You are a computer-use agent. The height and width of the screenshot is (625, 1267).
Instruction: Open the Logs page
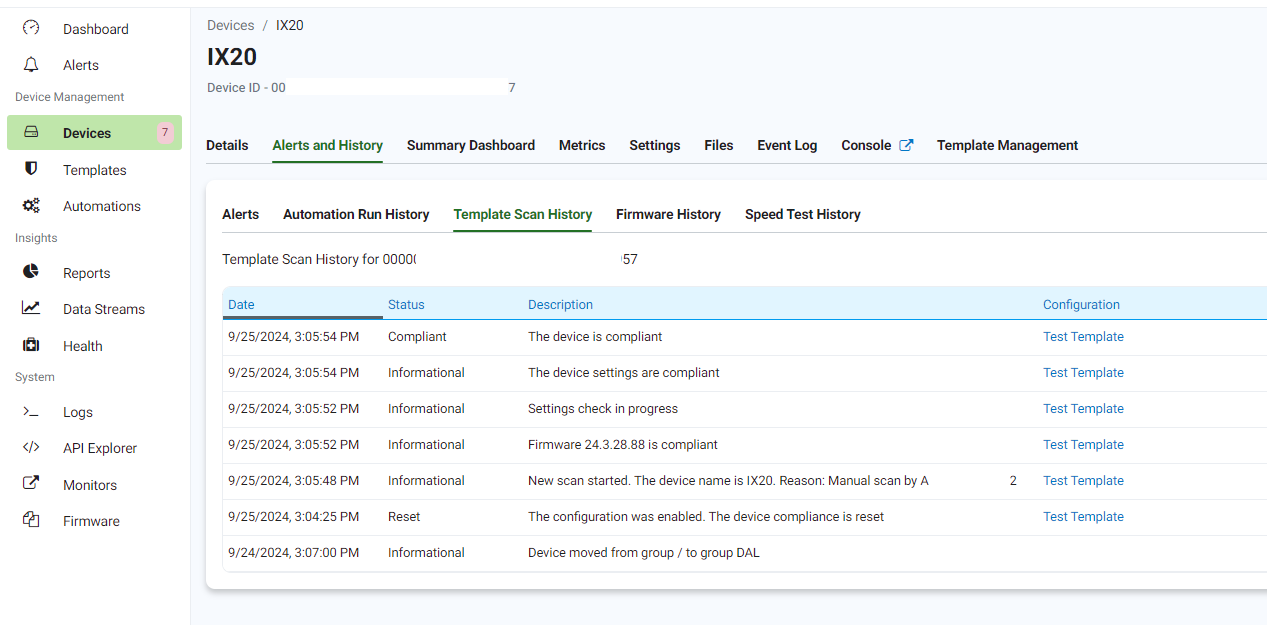(x=78, y=412)
